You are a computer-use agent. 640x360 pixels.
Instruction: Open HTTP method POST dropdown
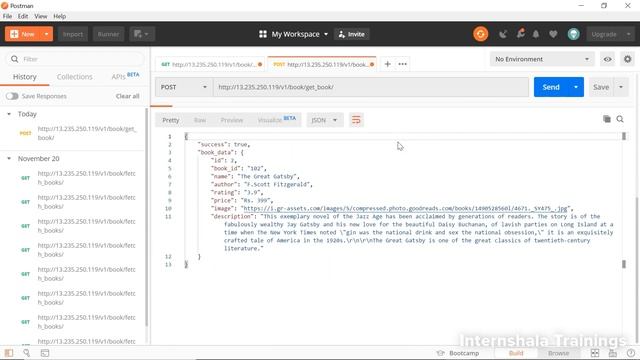(x=184, y=87)
